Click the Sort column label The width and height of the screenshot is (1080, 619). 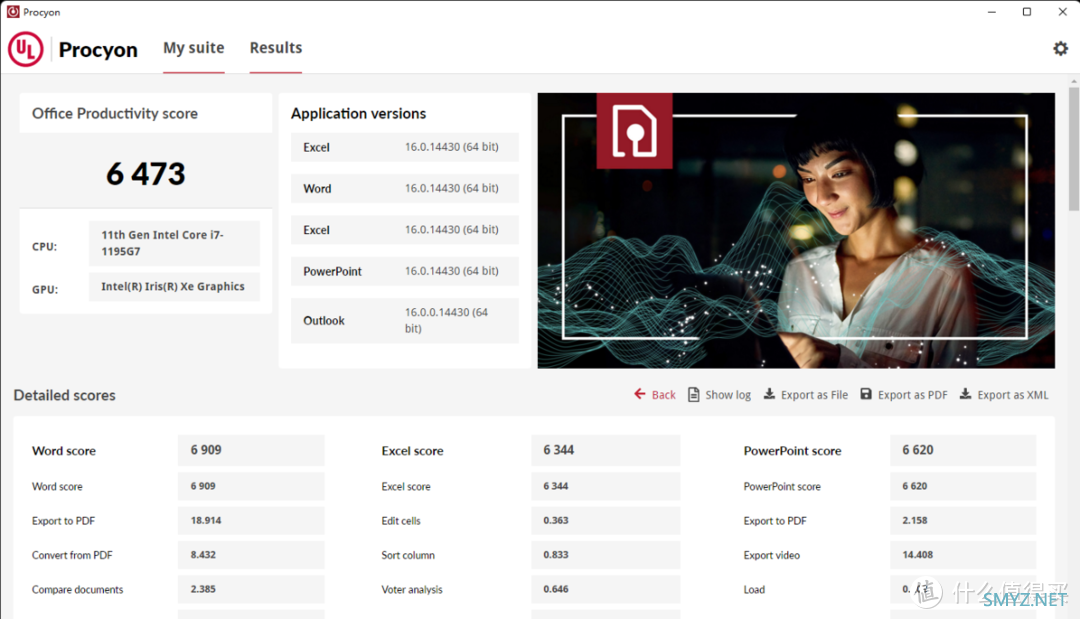(x=408, y=555)
